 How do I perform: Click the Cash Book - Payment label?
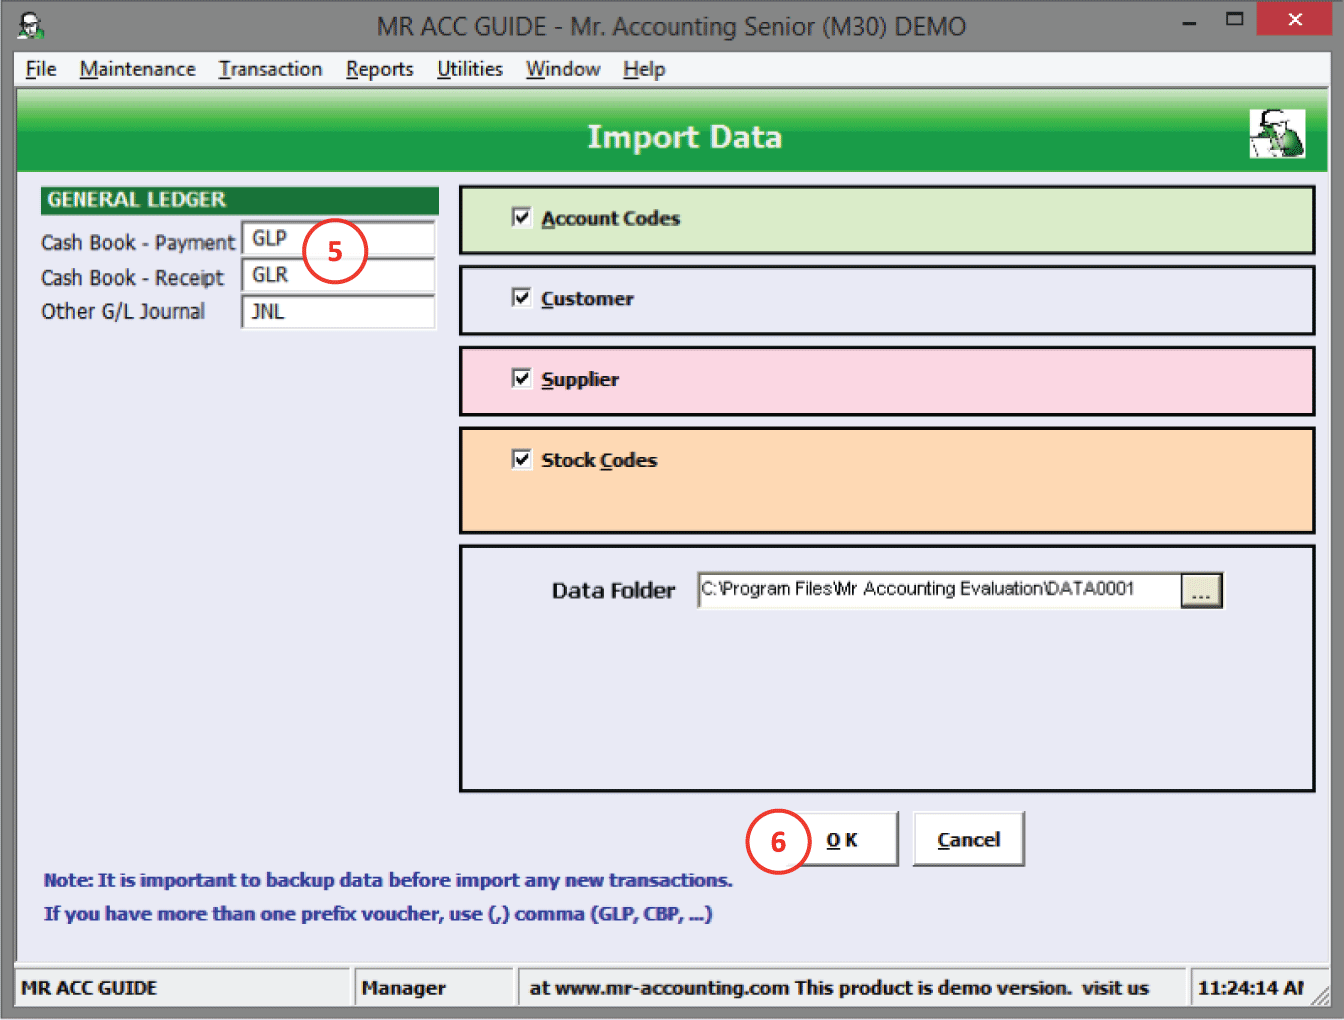138,242
